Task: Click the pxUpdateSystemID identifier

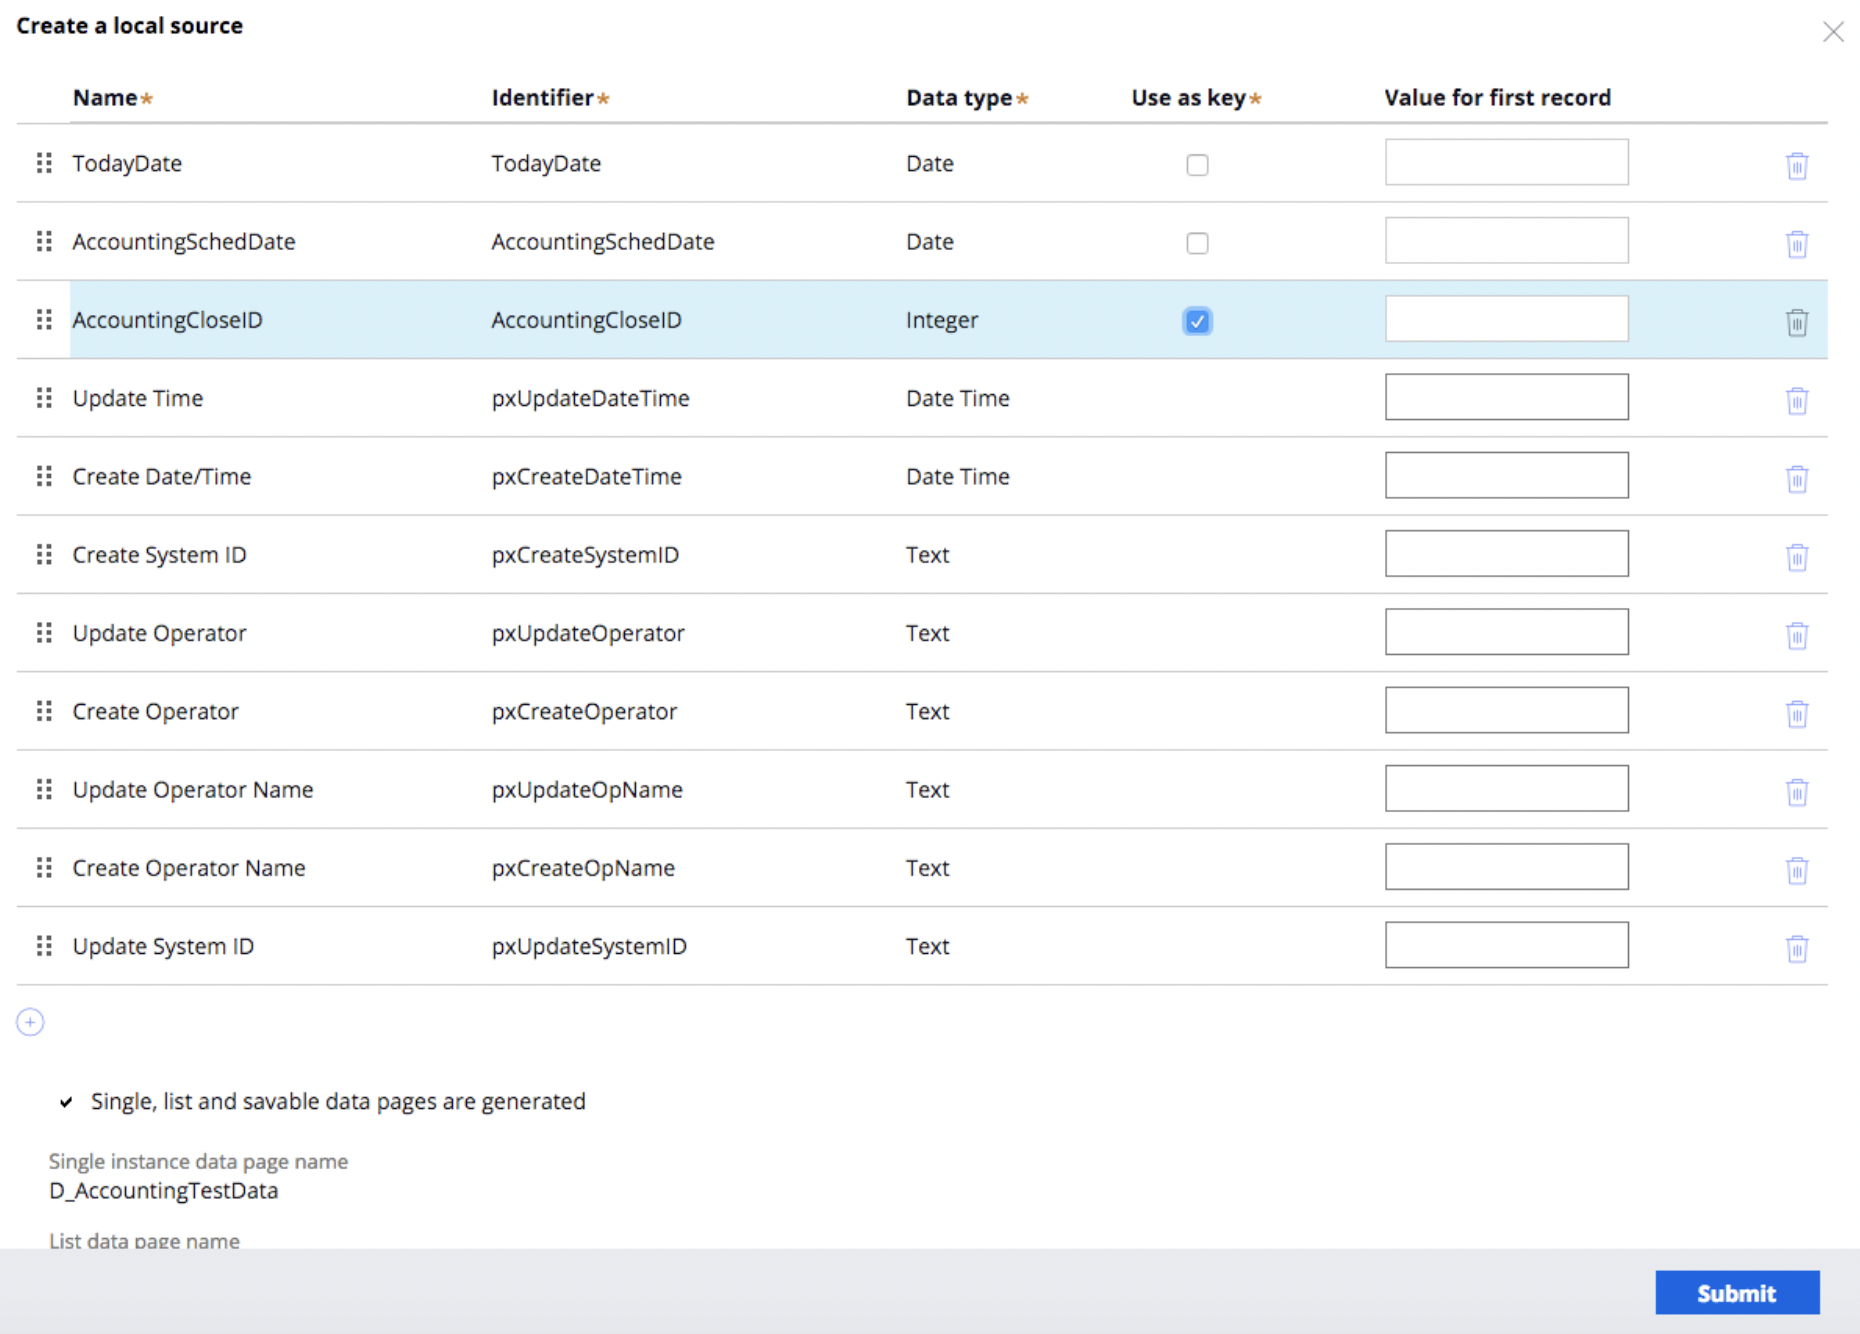Action: (x=589, y=946)
